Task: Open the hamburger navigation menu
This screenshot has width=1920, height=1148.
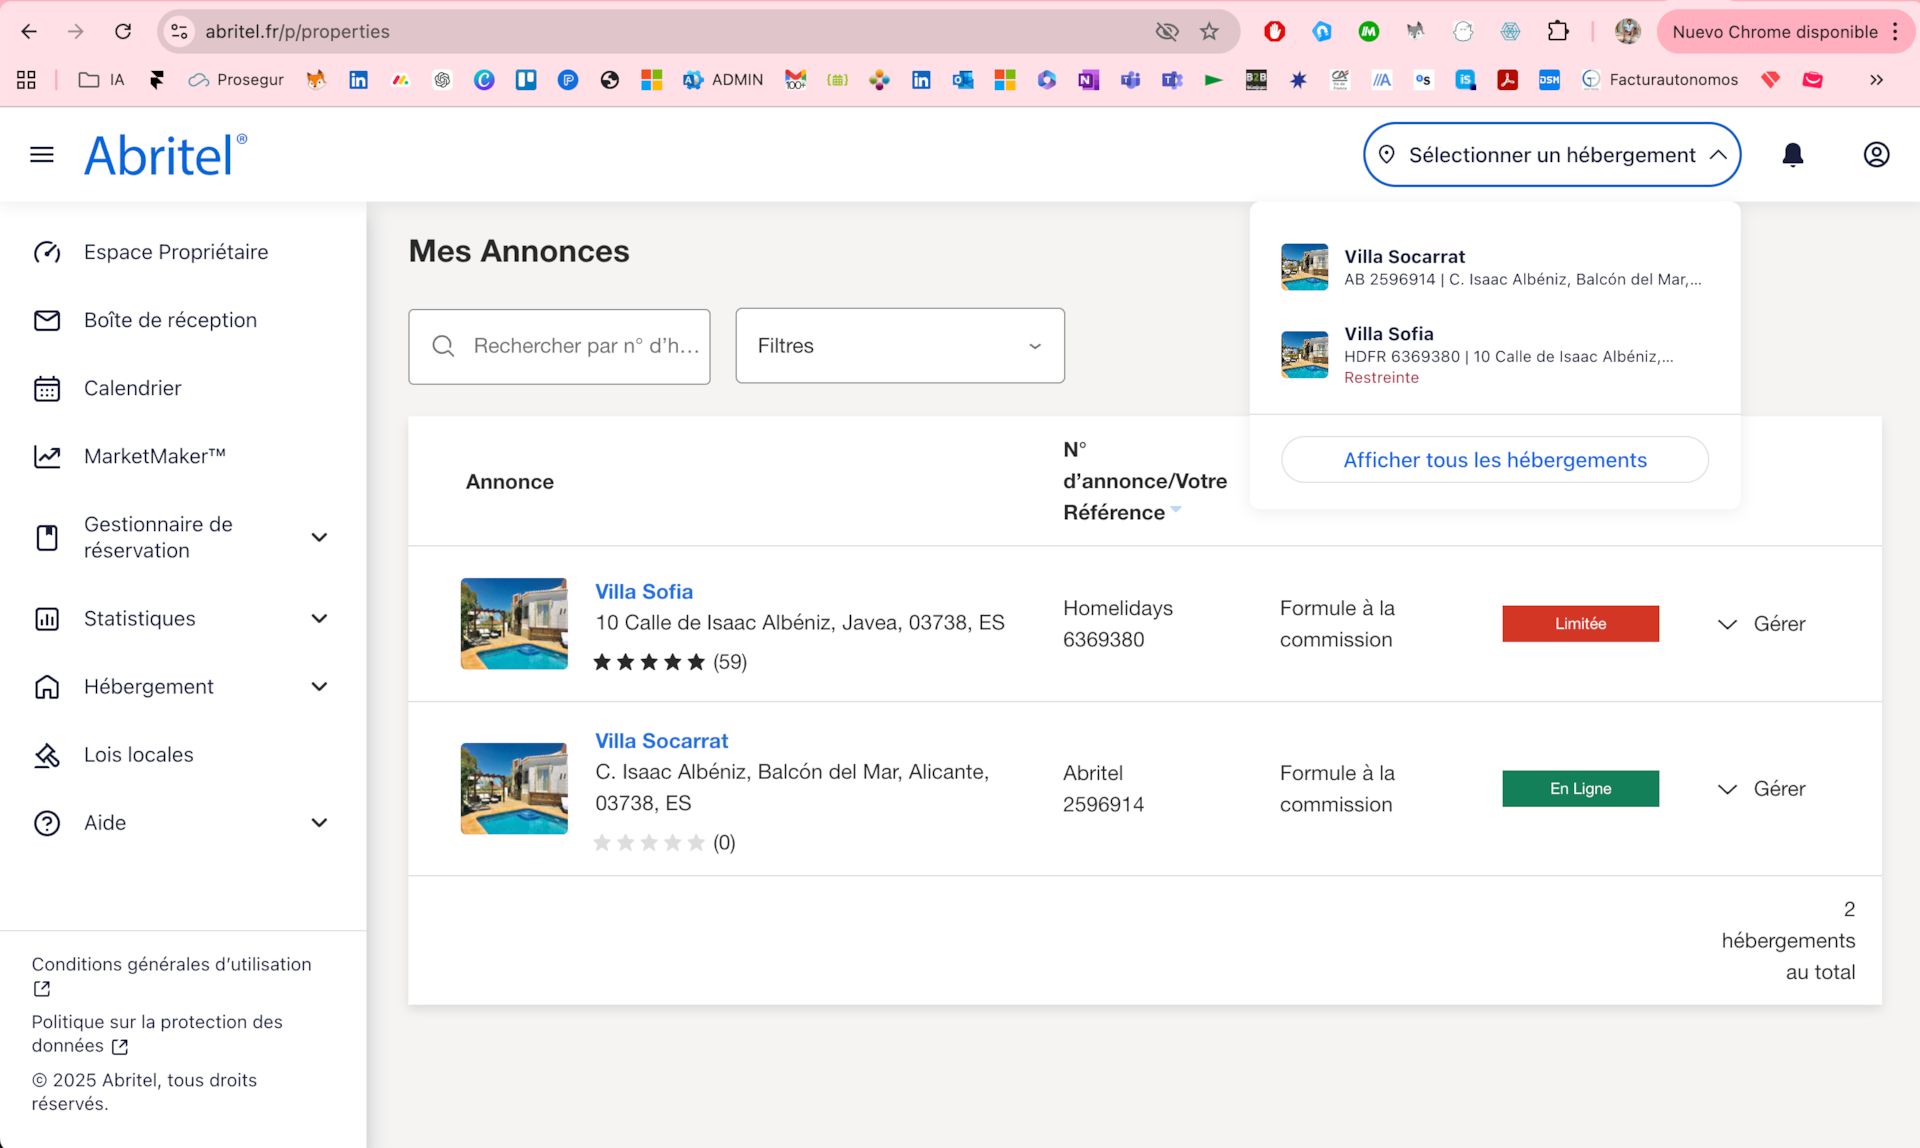Action: coord(42,155)
